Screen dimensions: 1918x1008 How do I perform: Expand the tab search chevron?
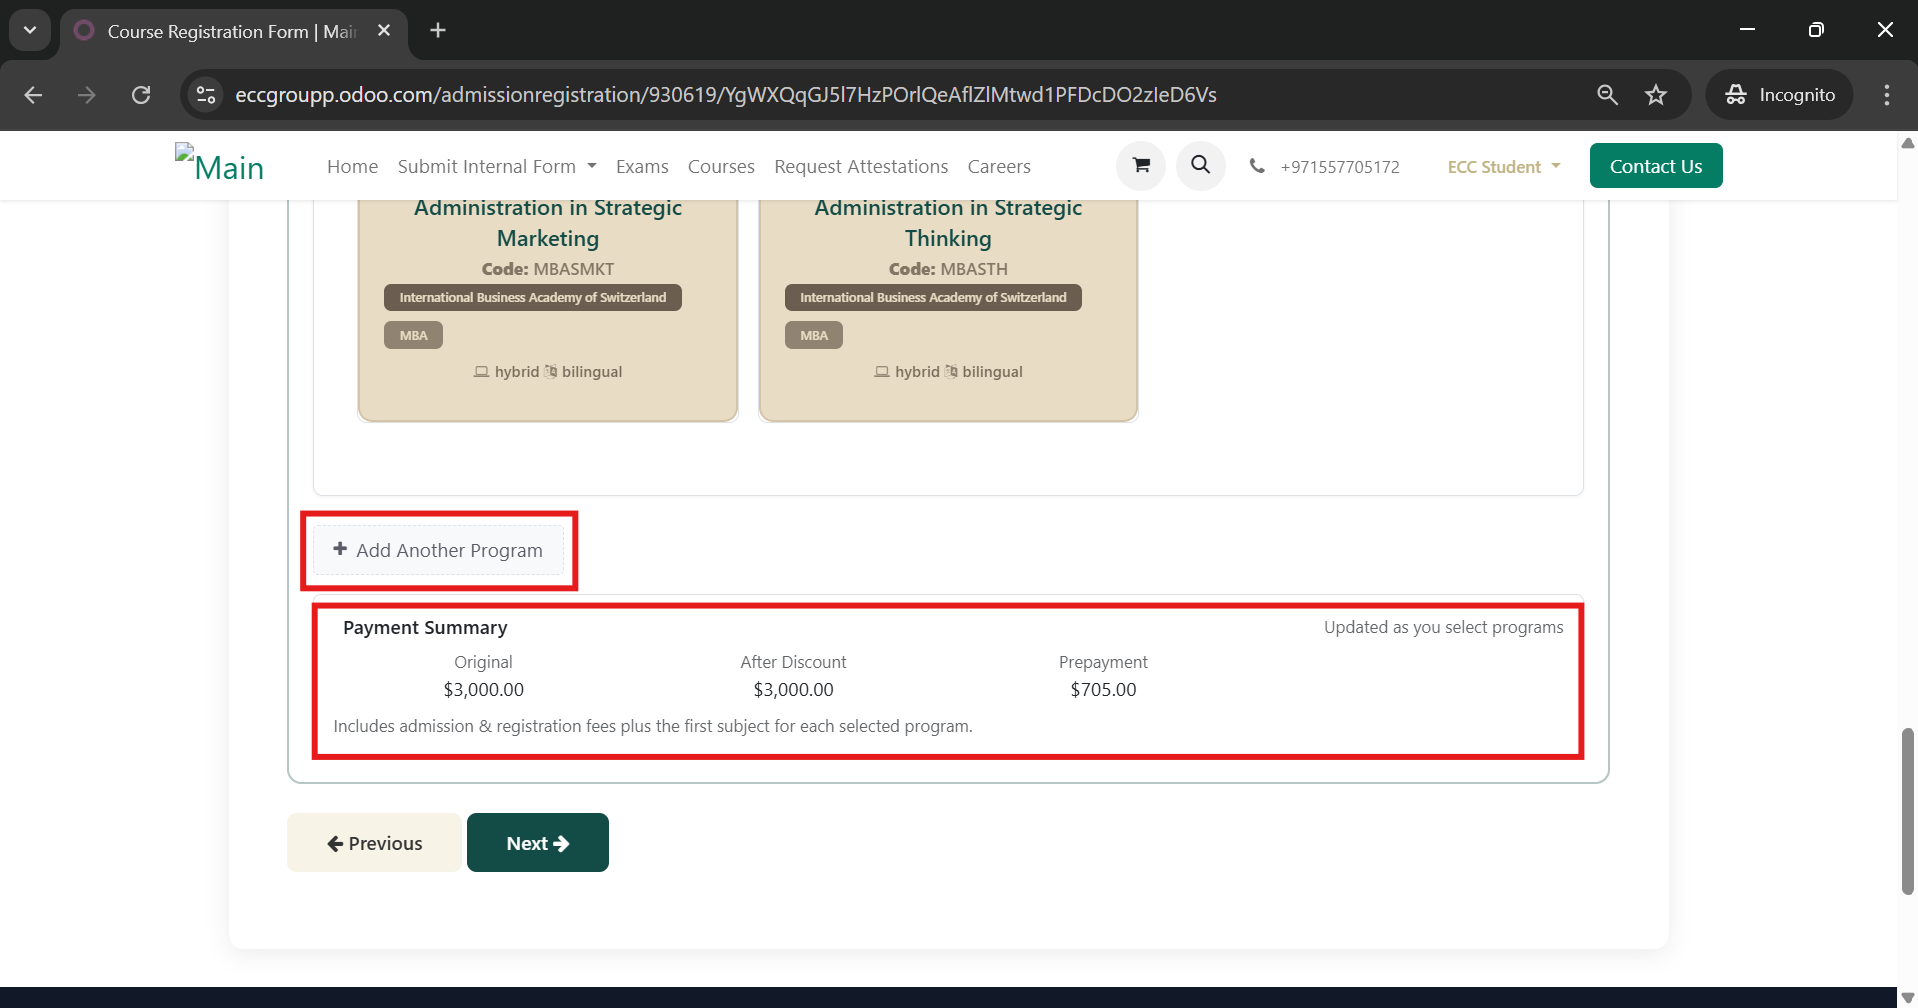click(x=30, y=31)
